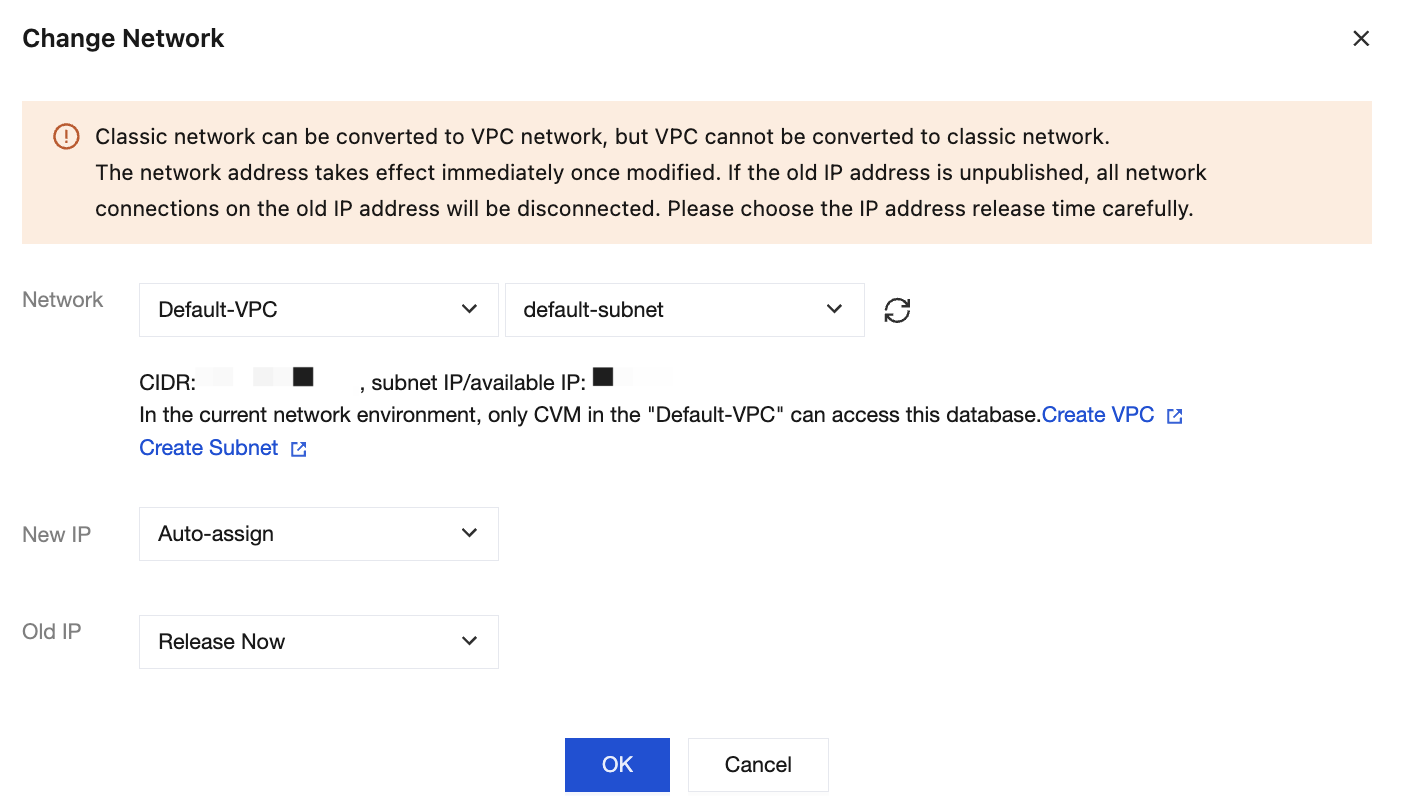1406x810 pixels.
Task: Click external-link icon beside Create Subnet
Action: click(x=299, y=449)
